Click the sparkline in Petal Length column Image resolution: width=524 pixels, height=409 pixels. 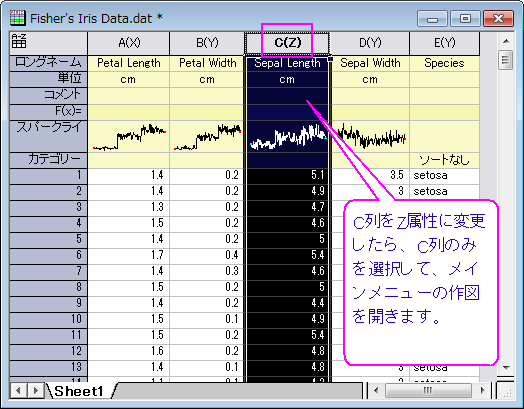tap(129, 137)
